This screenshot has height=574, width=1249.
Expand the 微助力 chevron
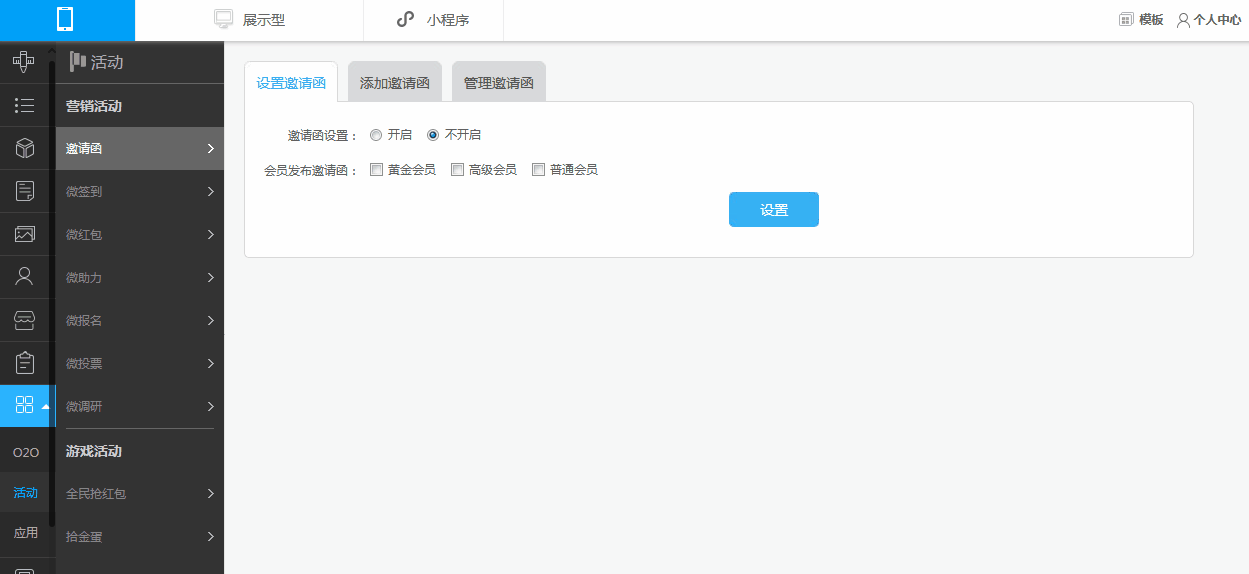click(211, 278)
